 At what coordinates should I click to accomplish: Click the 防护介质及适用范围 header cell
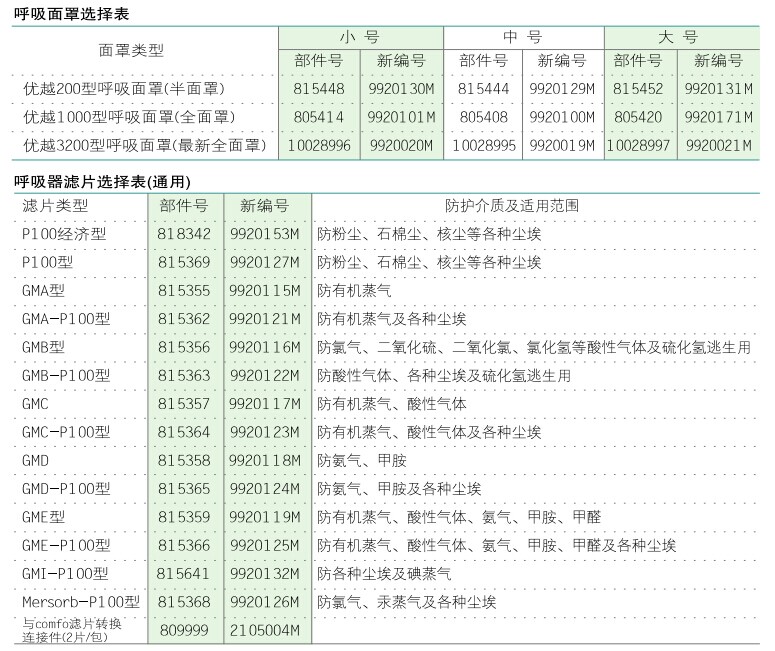point(512,206)
